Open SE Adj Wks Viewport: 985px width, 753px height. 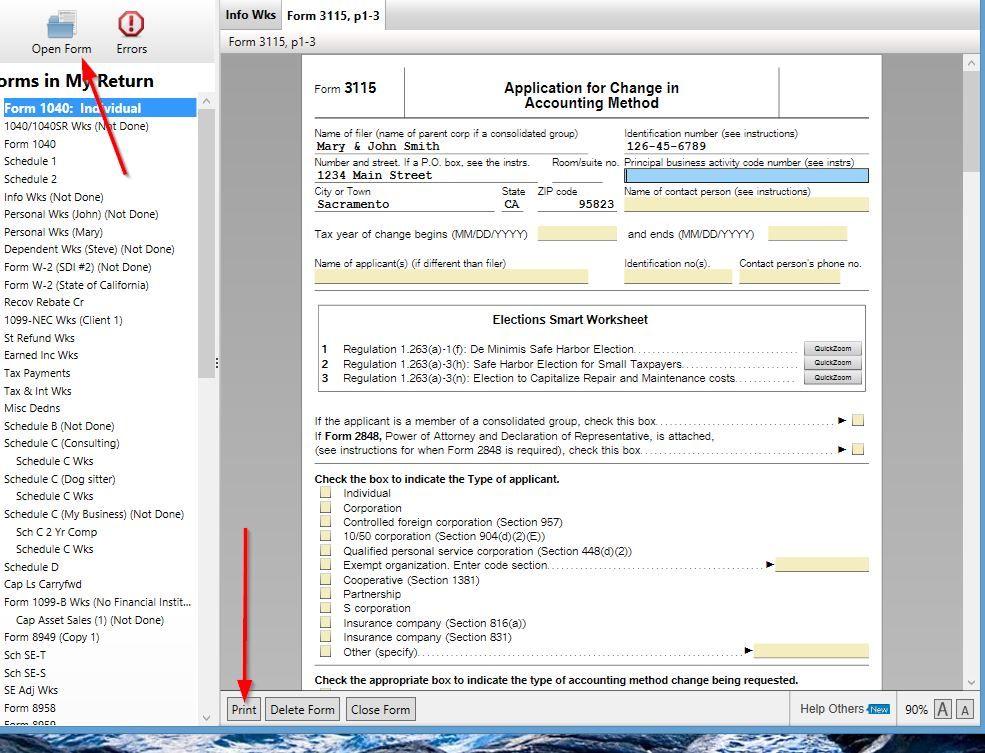pos(31,690)
